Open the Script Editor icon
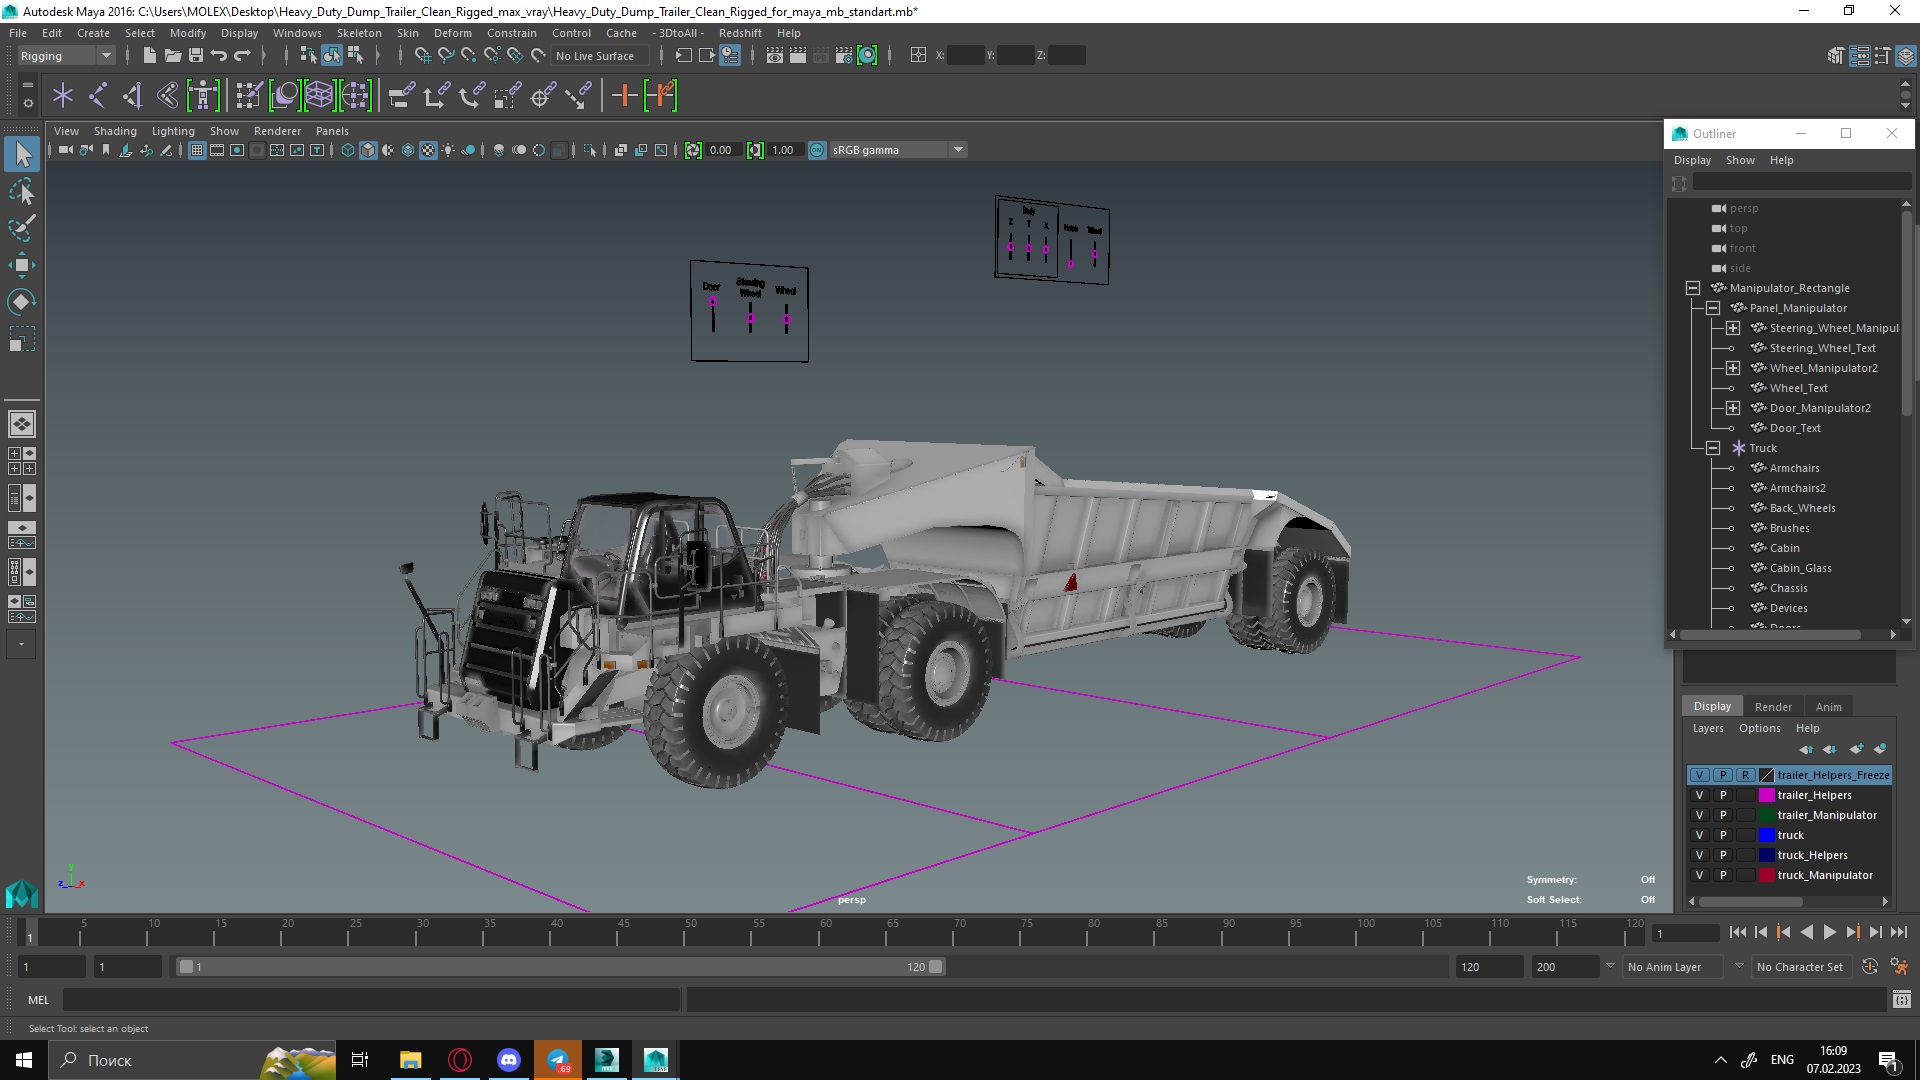The image size is (1920, 1080). pyautogui.click(x=1901, y=1000)
